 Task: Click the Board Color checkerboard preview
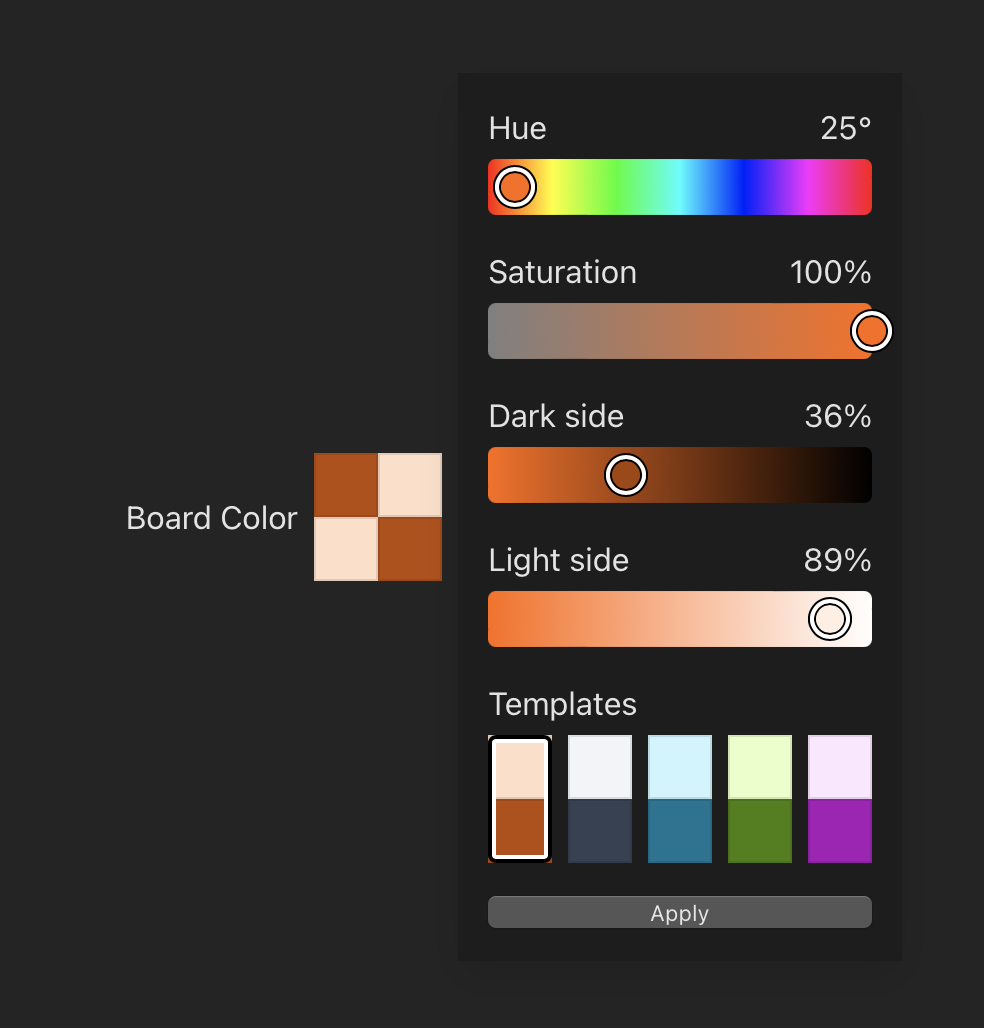point(378,517)
